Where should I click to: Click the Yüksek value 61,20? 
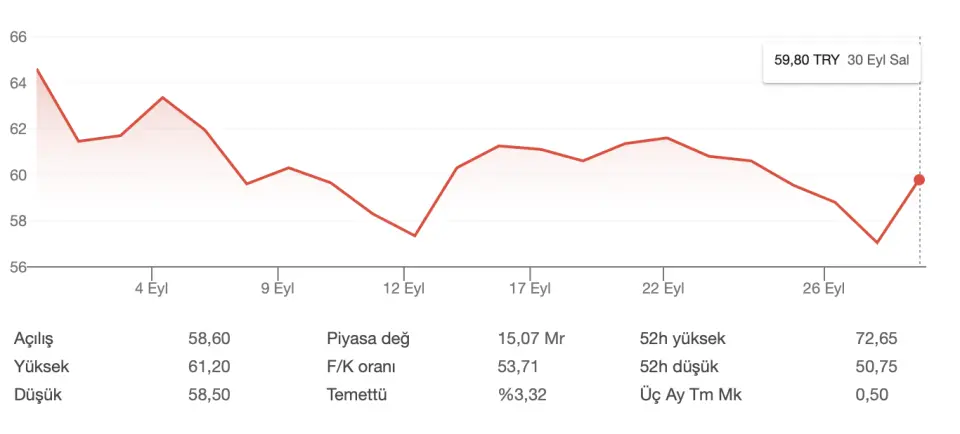209,367
